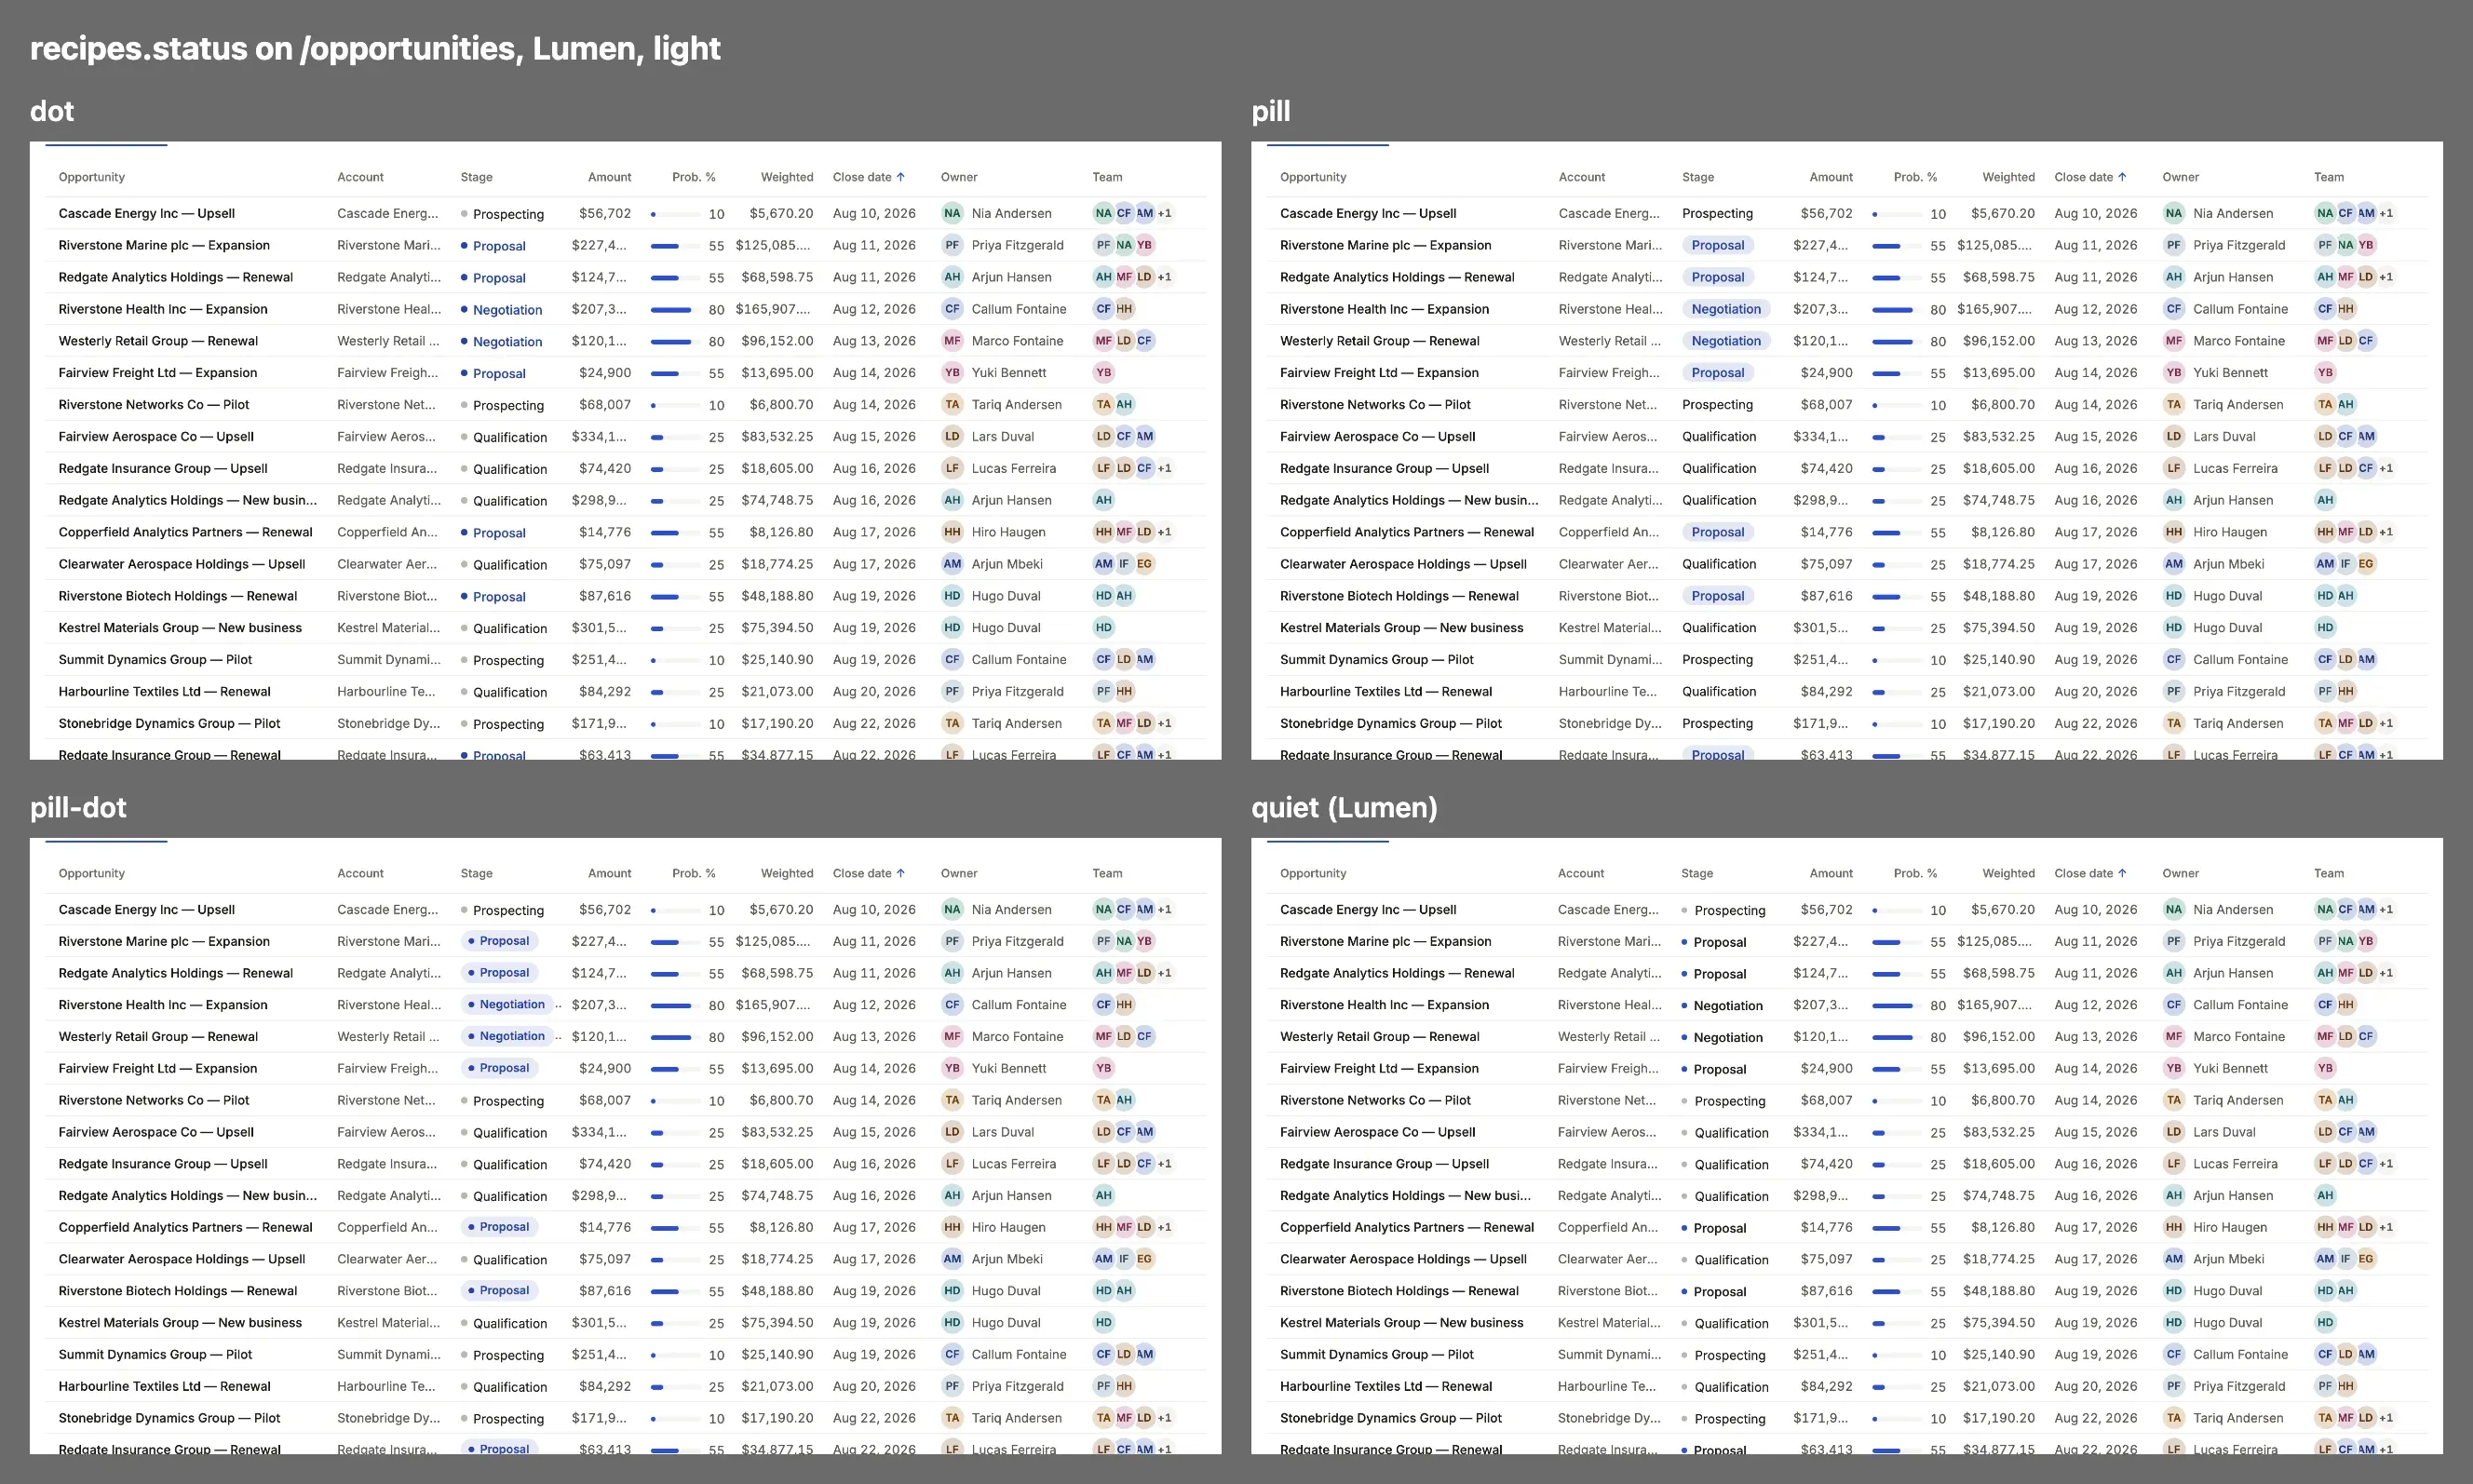Screen dimensions: 2473x1484
Task: Click Yuki Bennett's YB owner avatar in pill panel
Action: click(2173, 373)
